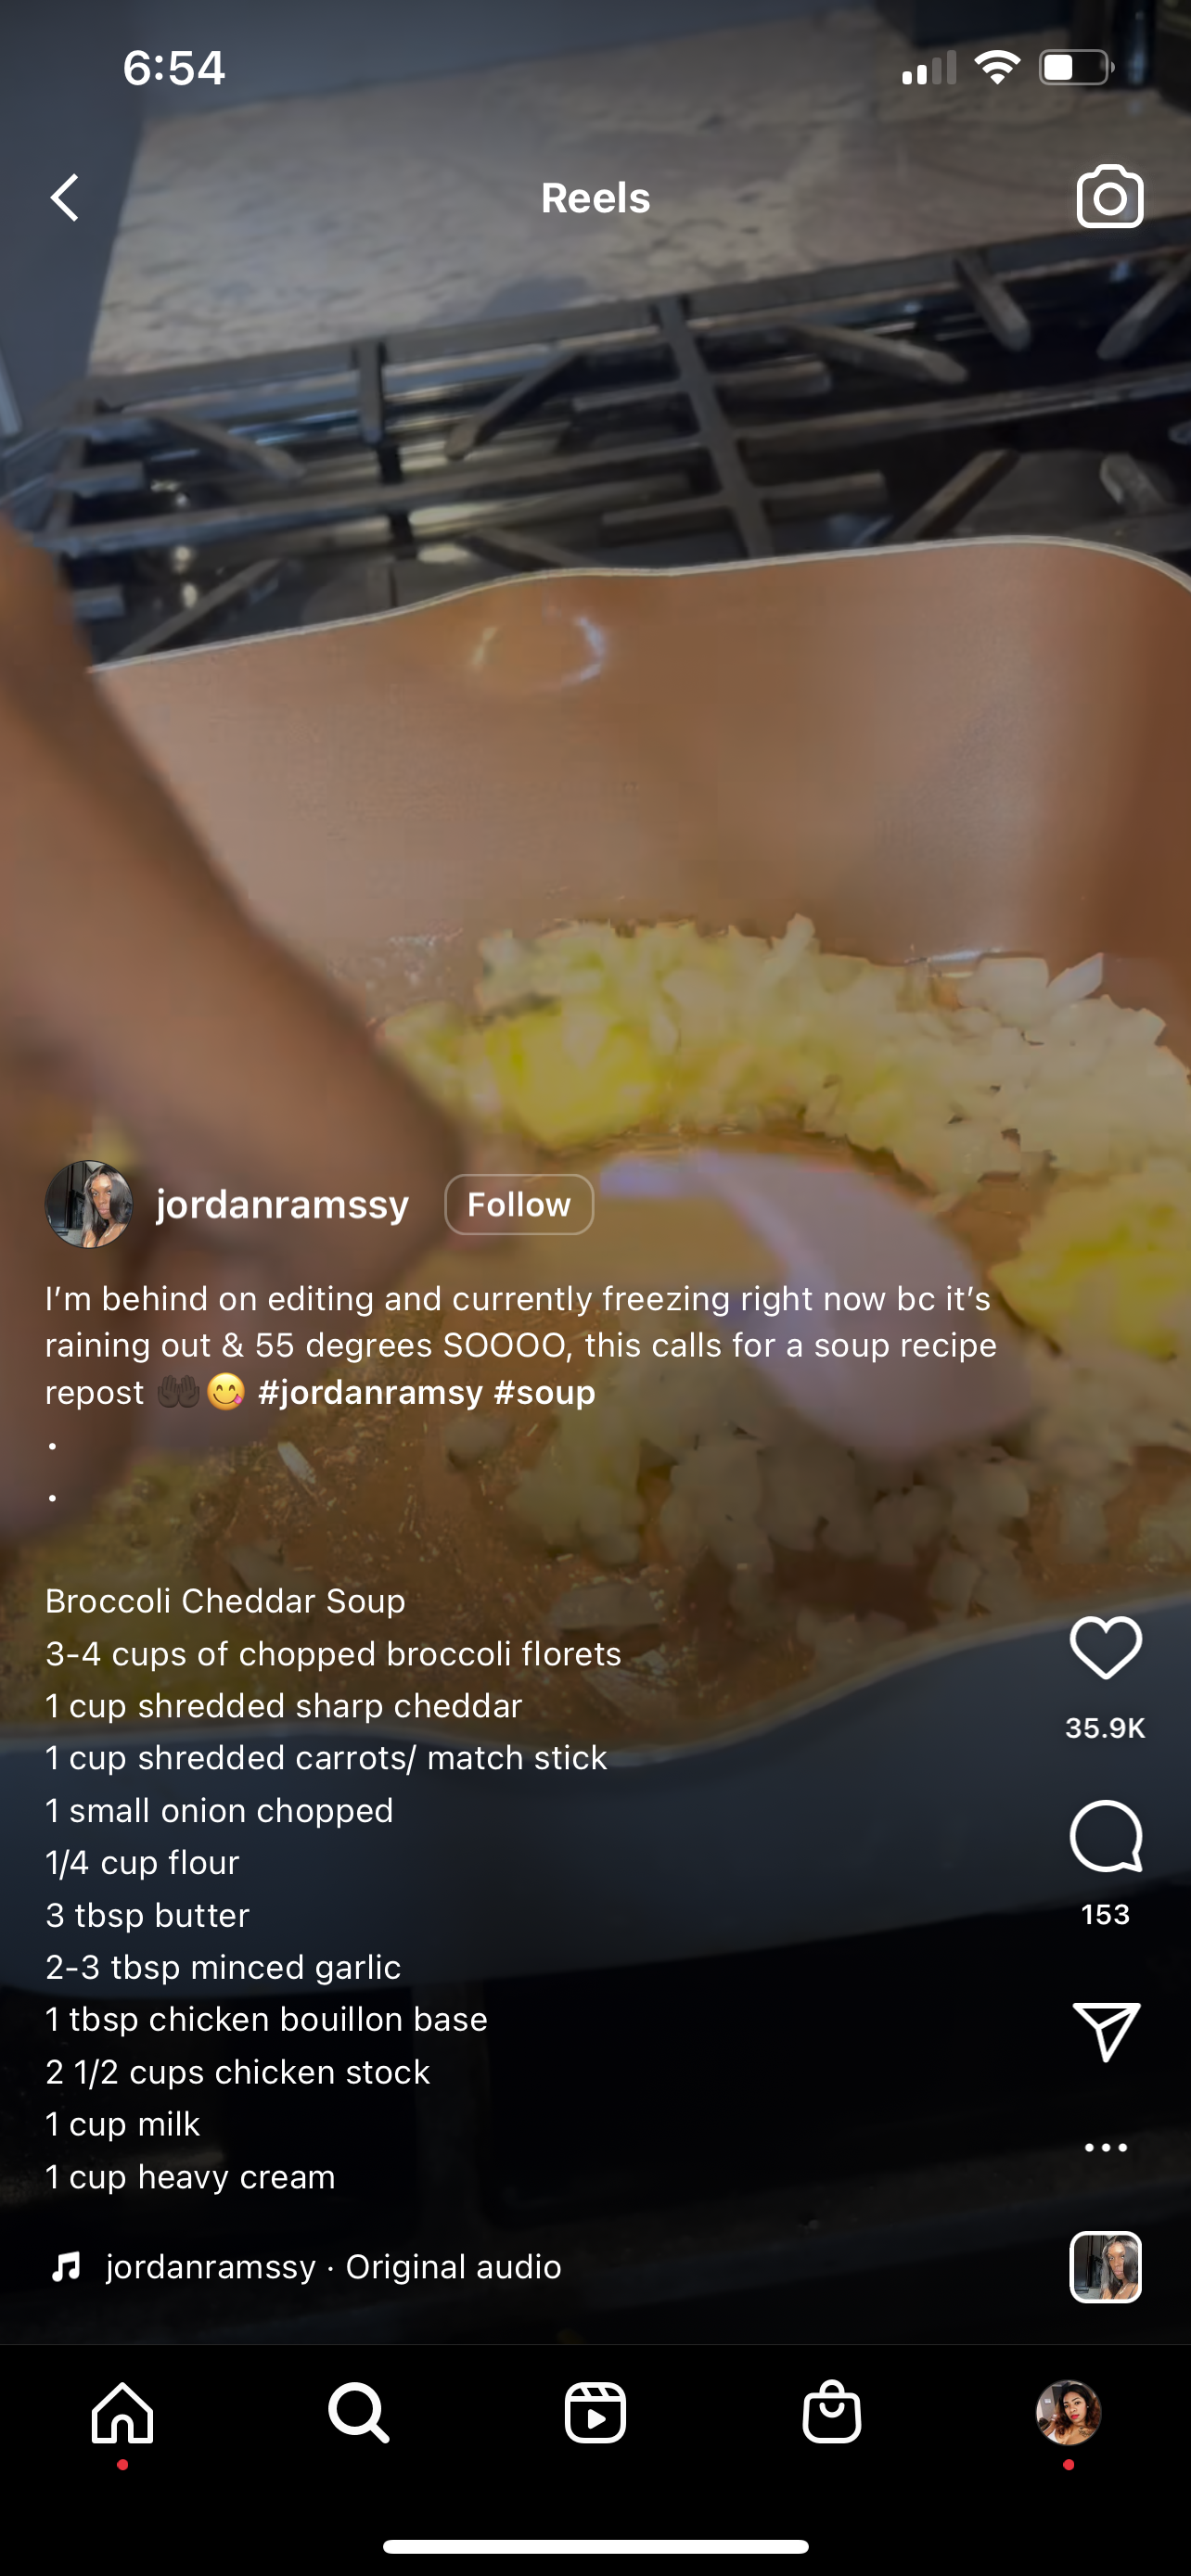Tap the 35.9K likes count
The width and height of the screenshot is (1191, 2576).
tap(1105, 1728)
